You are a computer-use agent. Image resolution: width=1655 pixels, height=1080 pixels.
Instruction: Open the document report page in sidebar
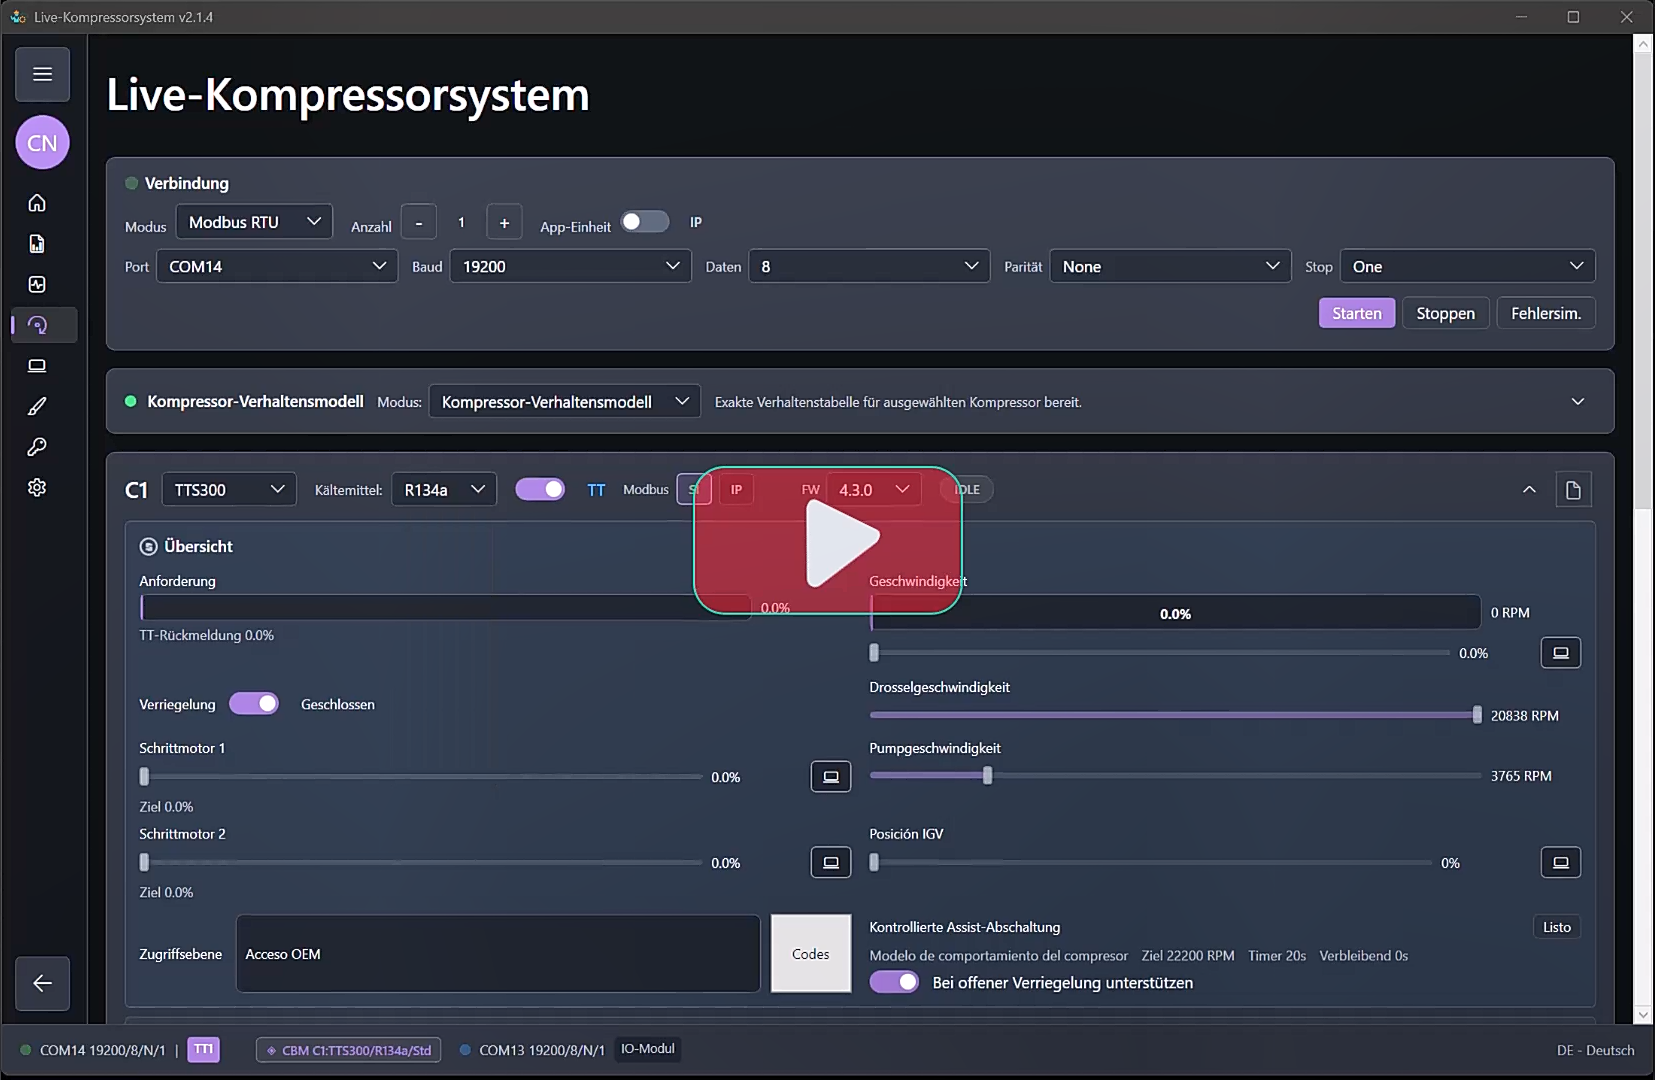click(x=37, y=244)
